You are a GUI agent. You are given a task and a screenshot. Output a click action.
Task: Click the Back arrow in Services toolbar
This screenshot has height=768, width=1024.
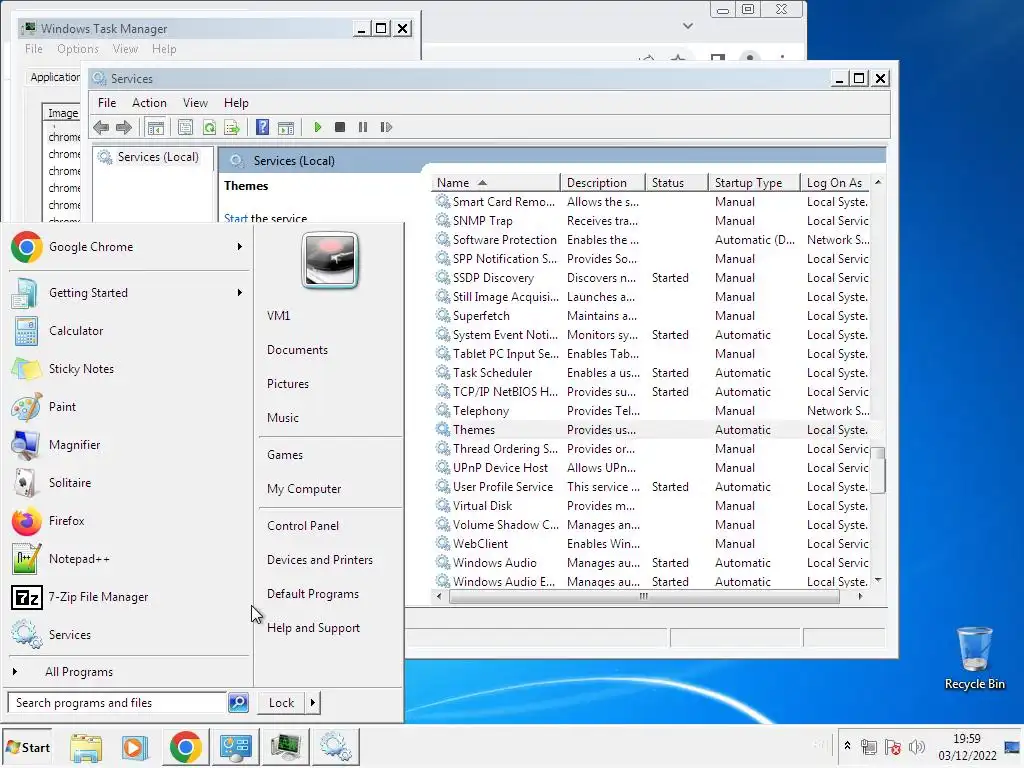101,127
